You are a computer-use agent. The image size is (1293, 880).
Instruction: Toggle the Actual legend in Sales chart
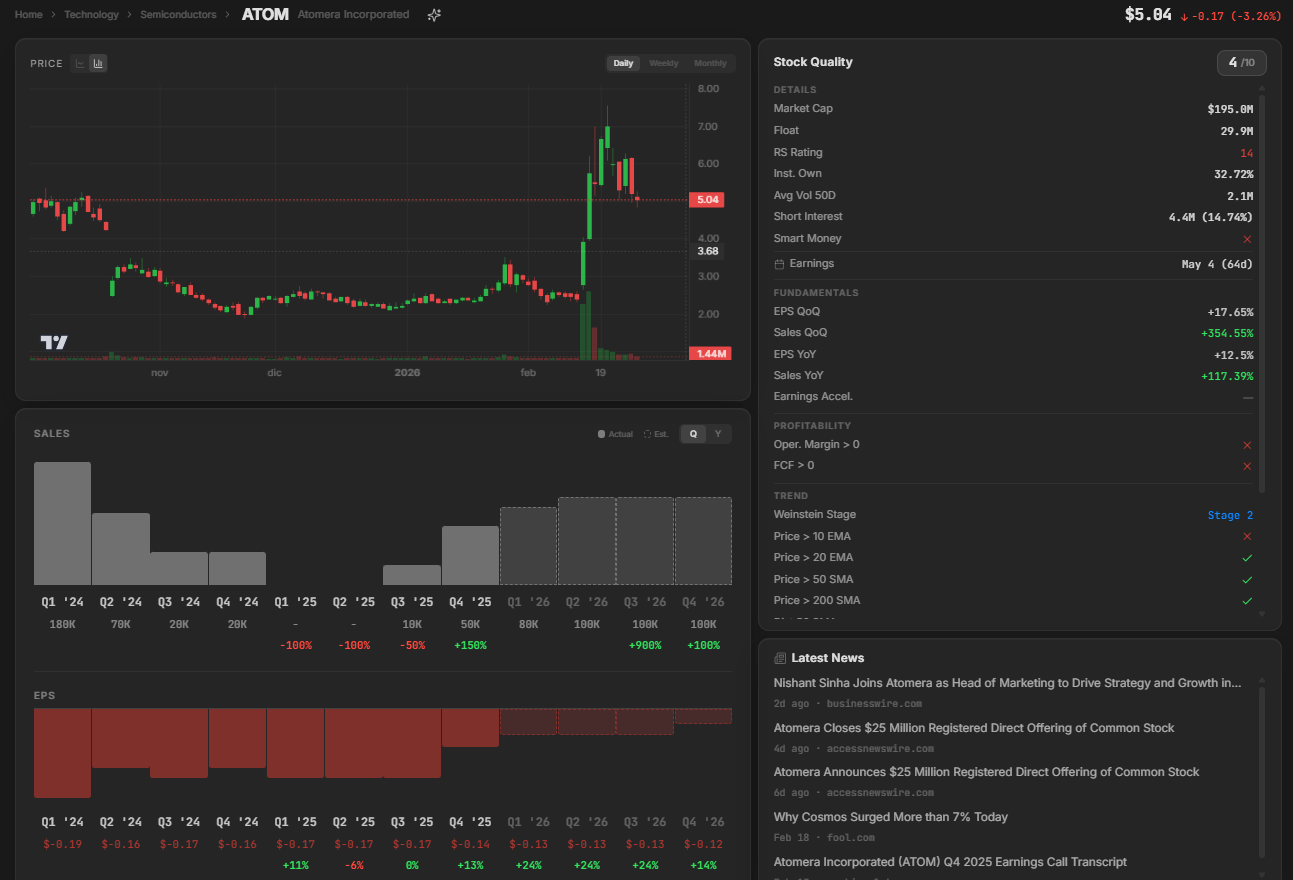615,434
